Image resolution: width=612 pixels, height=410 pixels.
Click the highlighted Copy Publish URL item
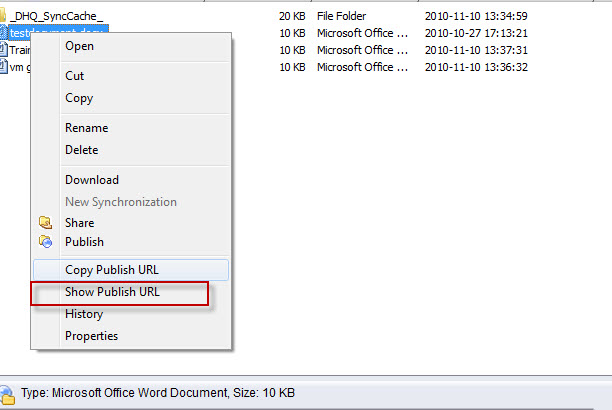(x=112, y=270)
